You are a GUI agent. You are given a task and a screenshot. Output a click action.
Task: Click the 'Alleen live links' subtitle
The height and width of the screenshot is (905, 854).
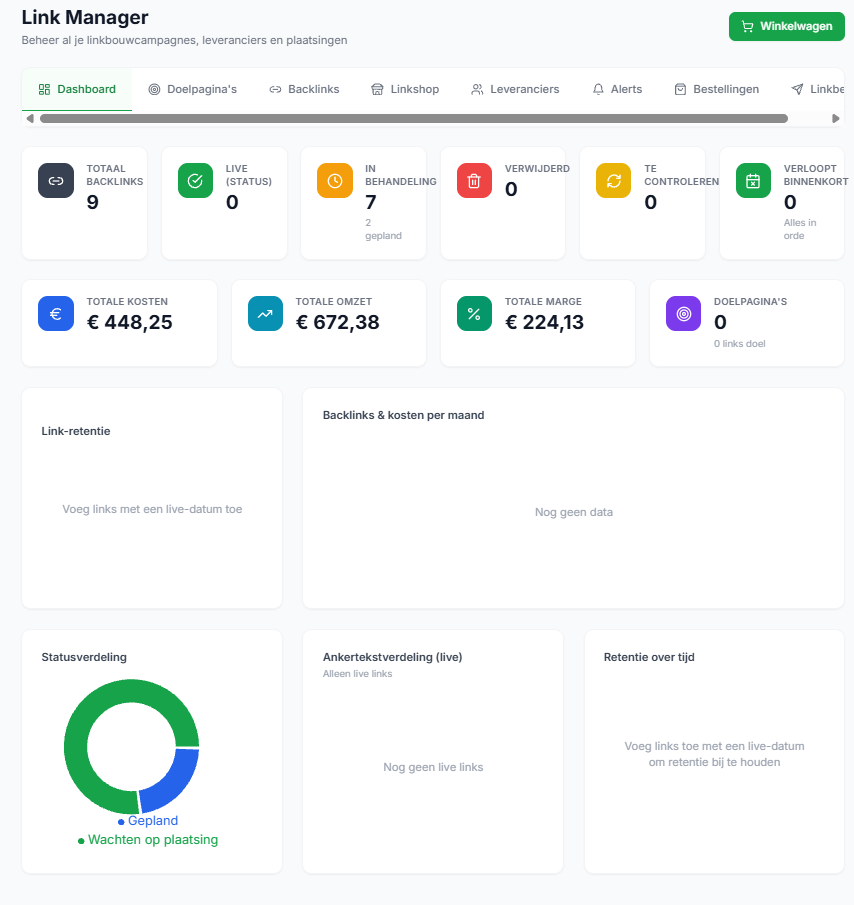(x=357, y=674)
